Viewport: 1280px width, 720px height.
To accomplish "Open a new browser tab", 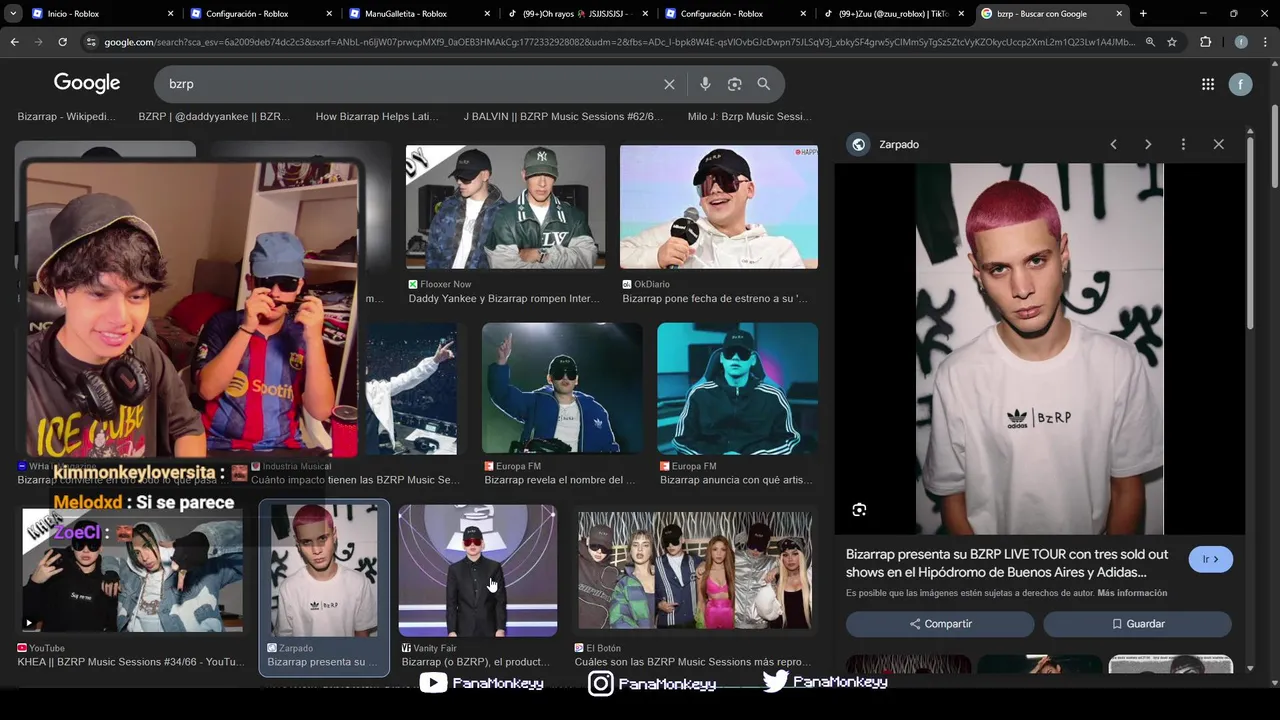I will point(1143,14).
